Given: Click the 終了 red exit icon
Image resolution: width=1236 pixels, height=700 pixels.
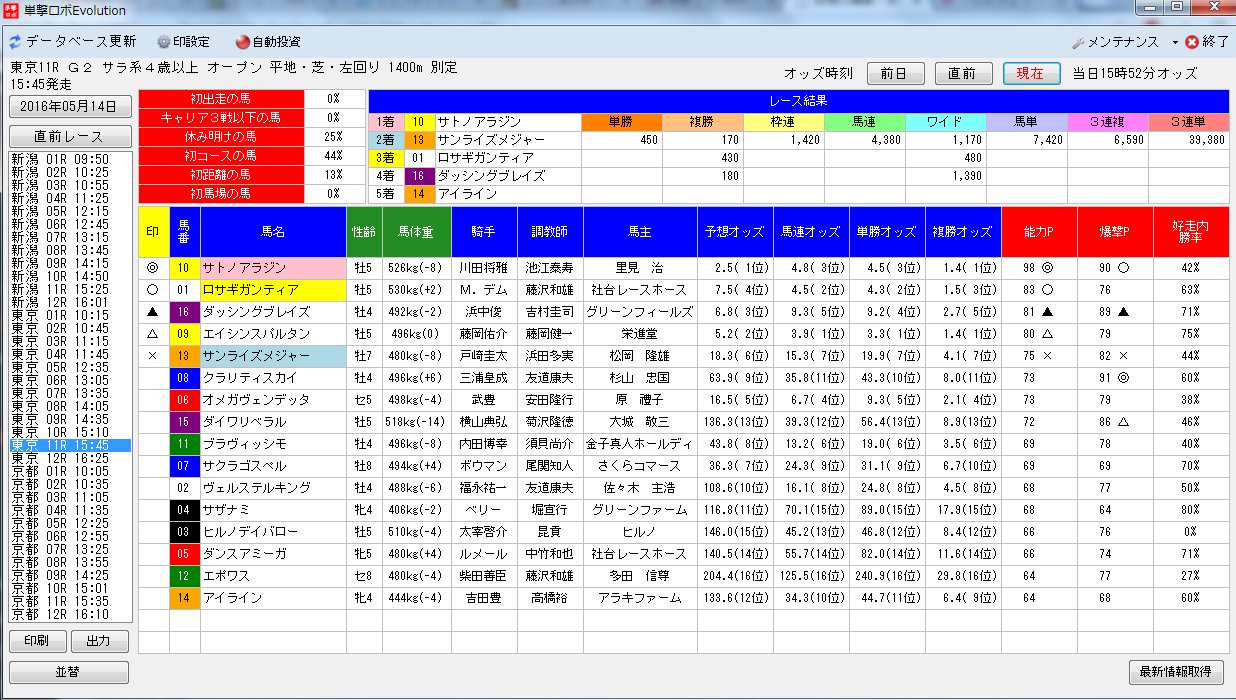Looking at the screenshot, I should point(1191,42).
